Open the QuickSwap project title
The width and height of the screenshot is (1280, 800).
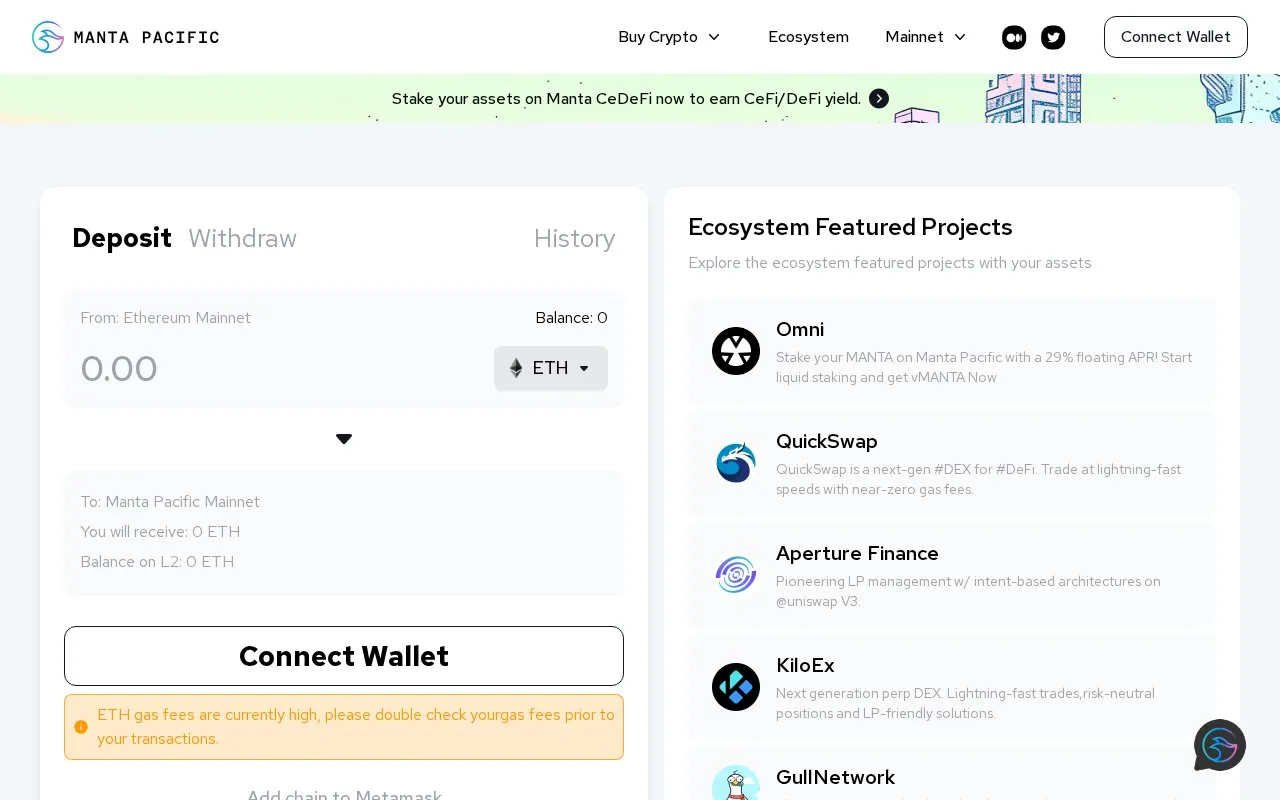(827, 441)
